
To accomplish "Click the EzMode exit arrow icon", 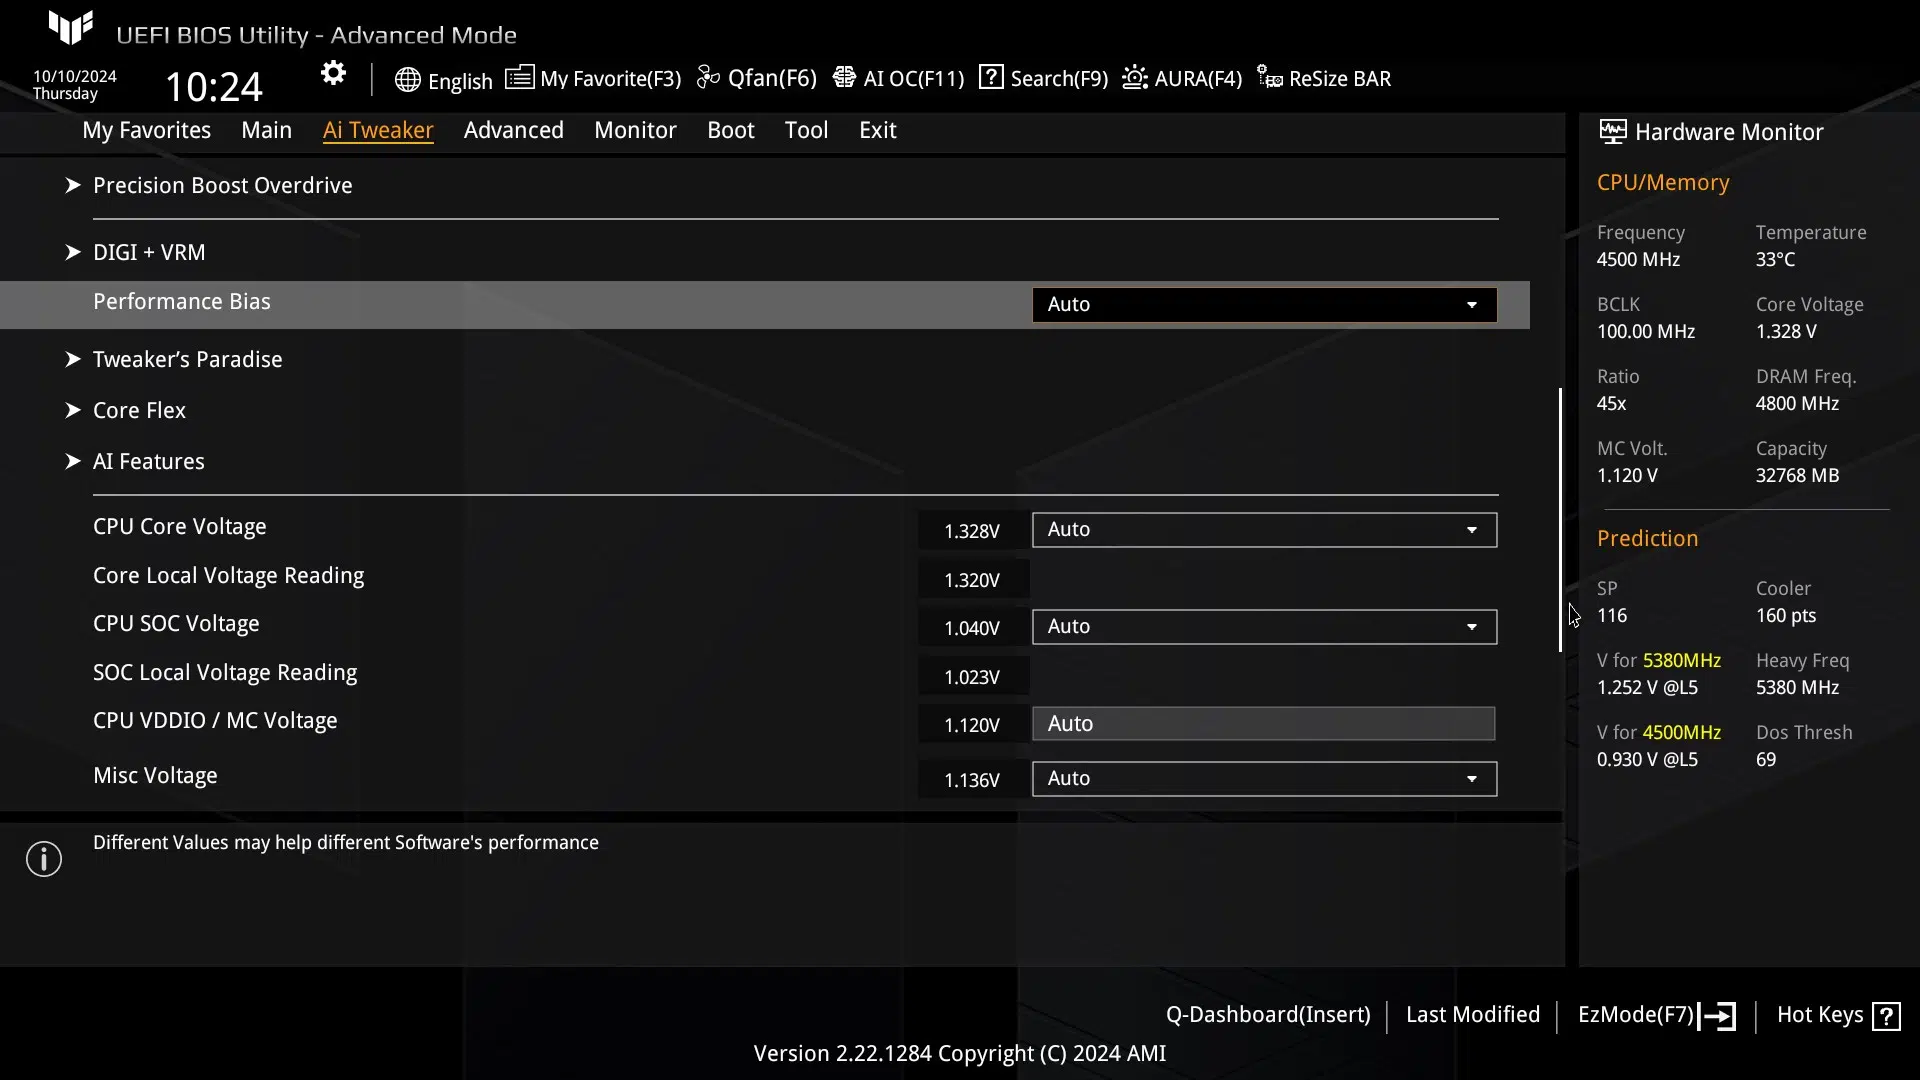I will click(1717, 1016).
